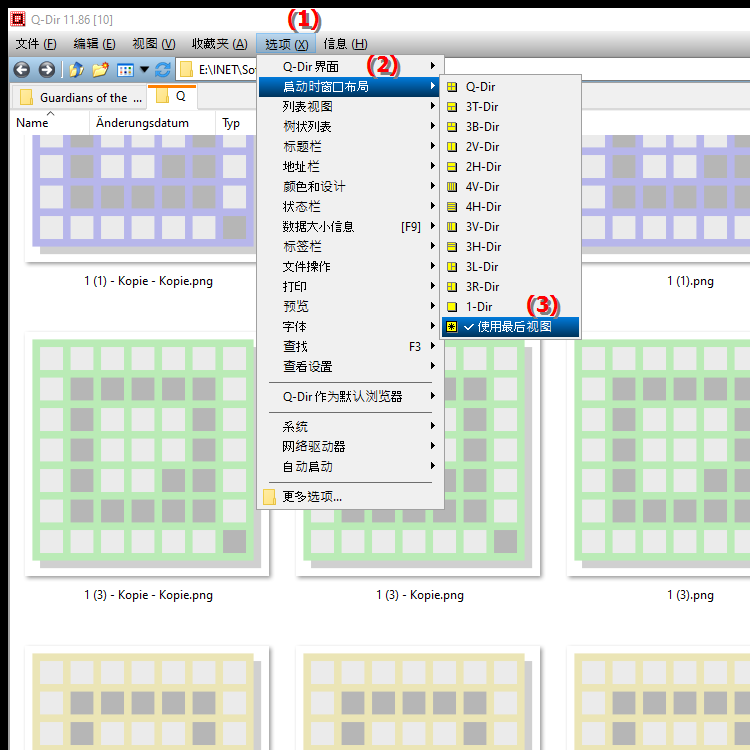The width and height of the screenshot is (750, 750).
Task: Expand the 状态栏 submenu
Action: [x=351, y=207]
